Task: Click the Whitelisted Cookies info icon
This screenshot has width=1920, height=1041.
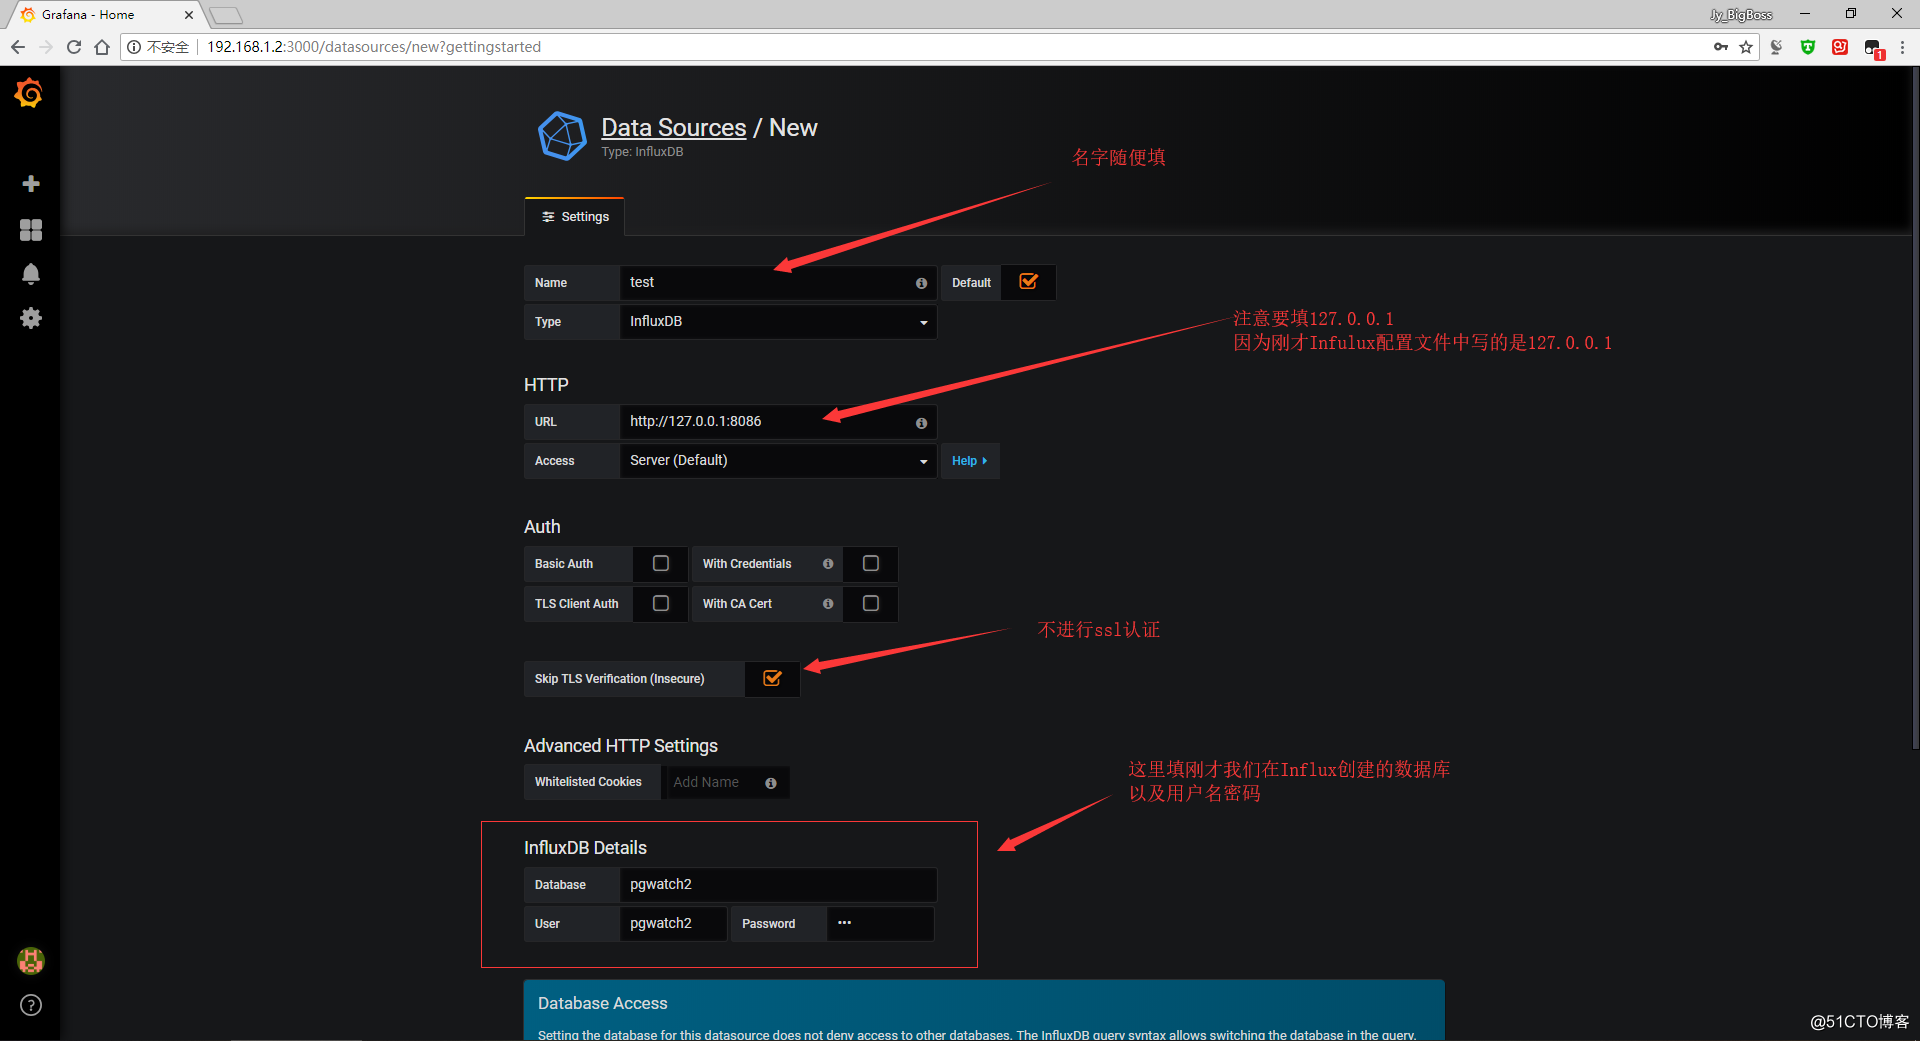Action: [x=771, y=783]
